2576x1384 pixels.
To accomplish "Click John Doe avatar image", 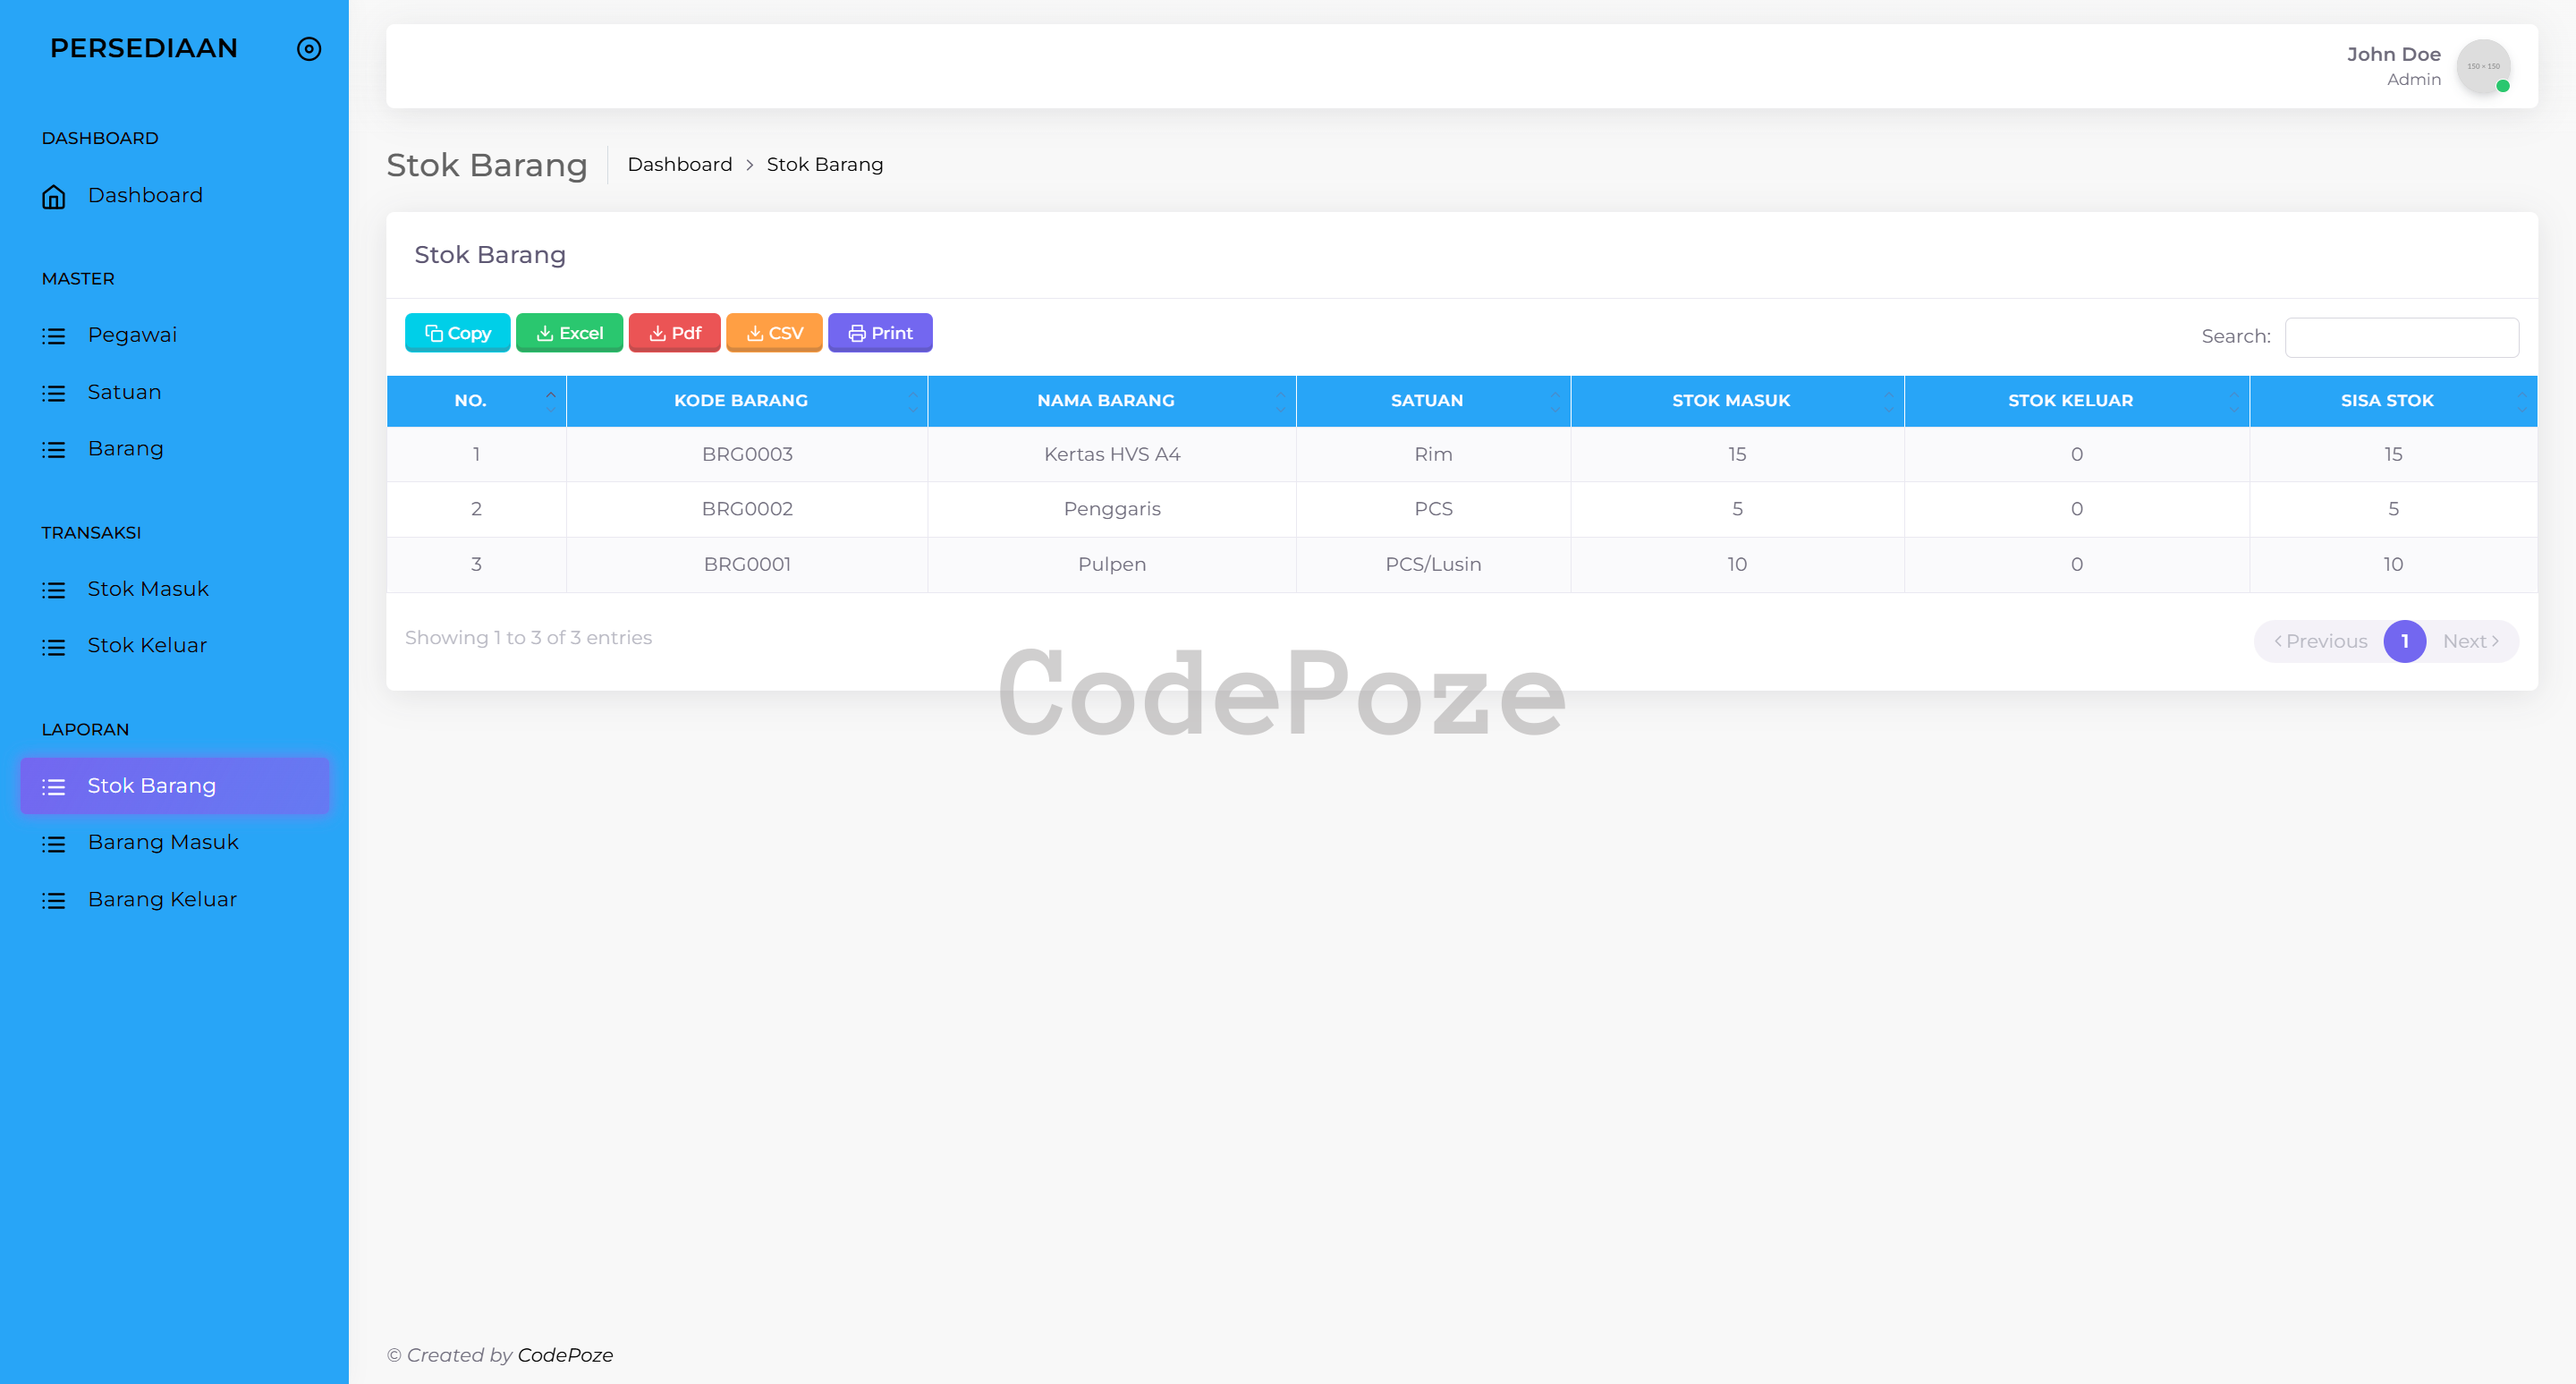I will pyautogui.click(x=2483, y=67).
